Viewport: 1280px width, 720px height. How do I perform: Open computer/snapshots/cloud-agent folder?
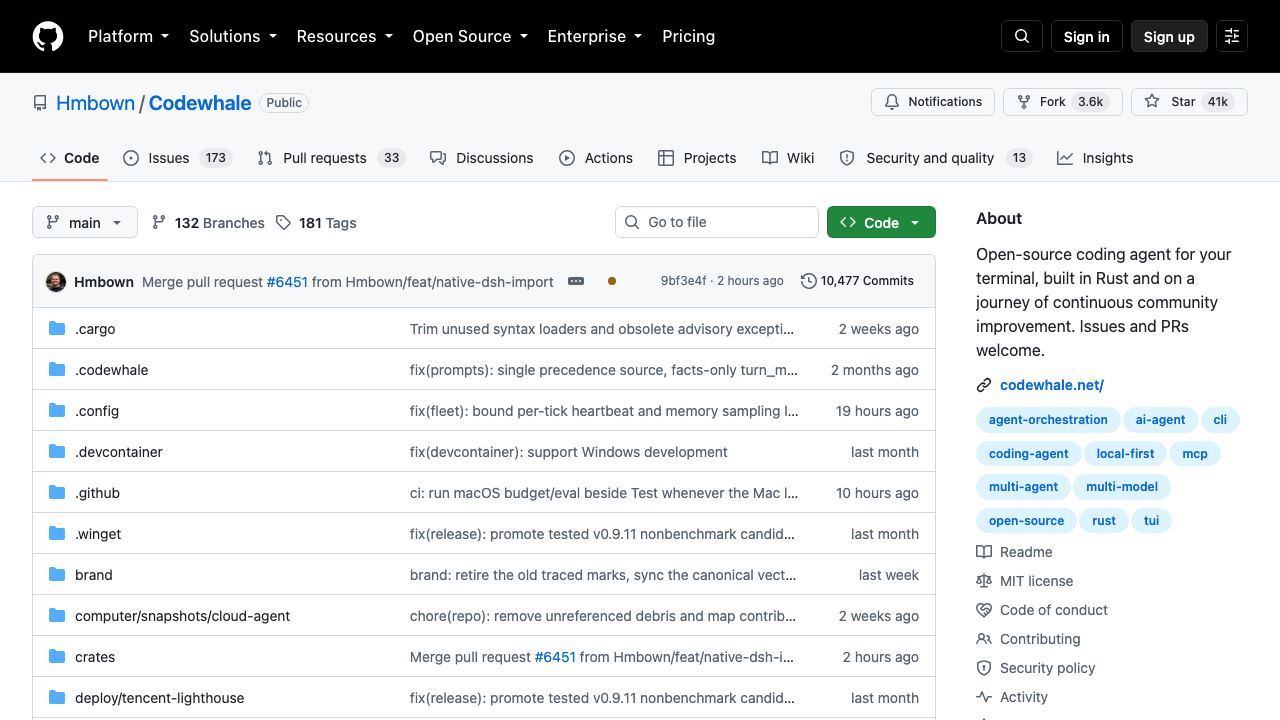pyautogui.click(x=182, y=616)
